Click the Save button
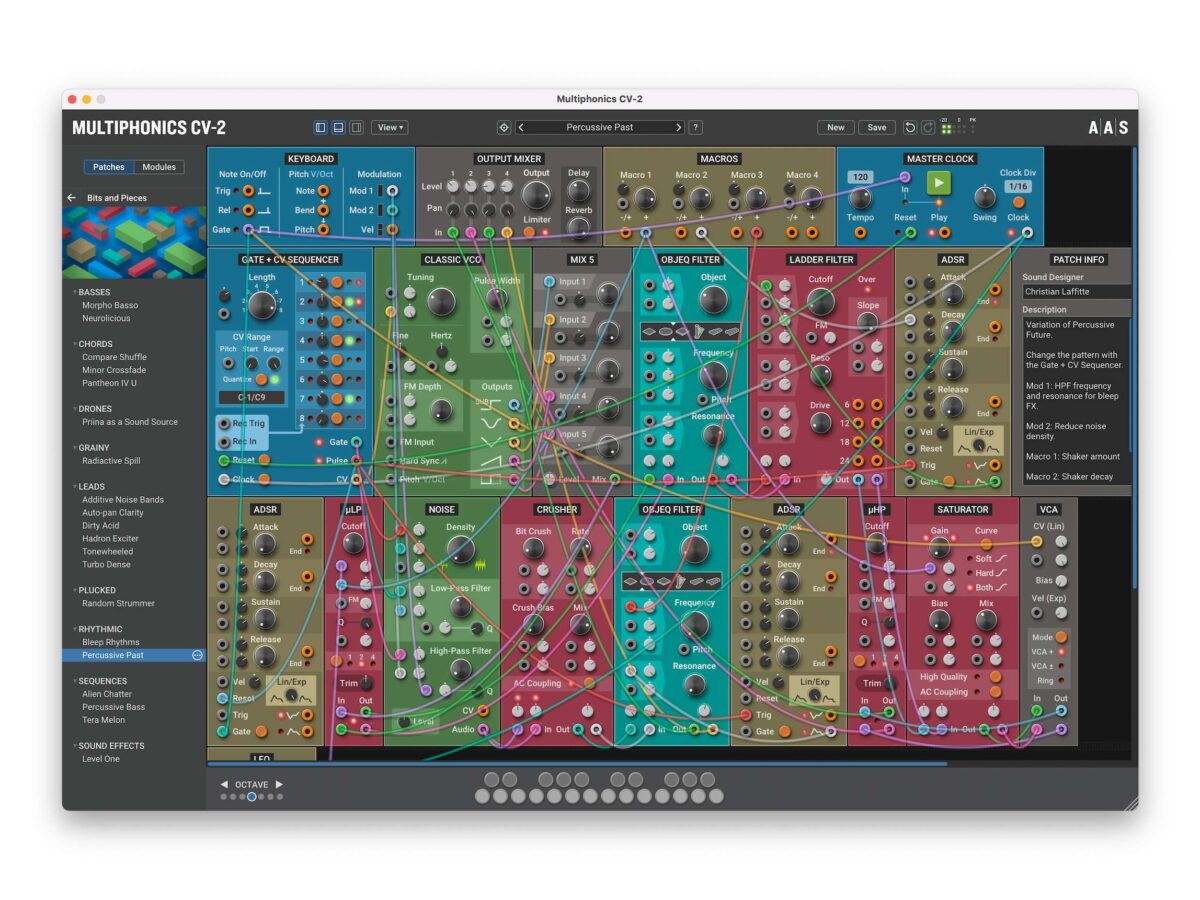 pos(876,127)
